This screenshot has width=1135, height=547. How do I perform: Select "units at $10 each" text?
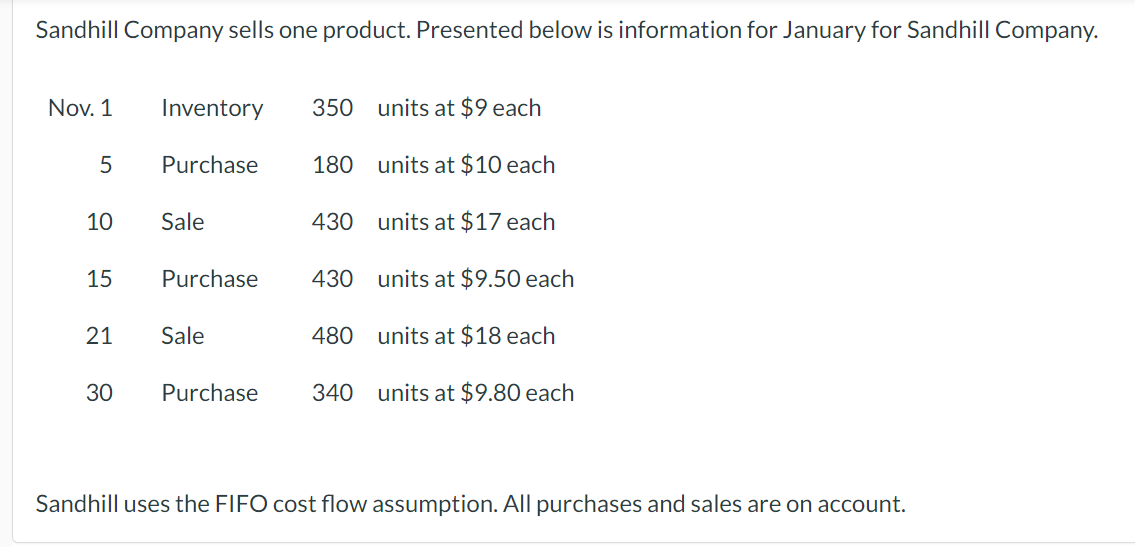pyautogui.click(x=466, y=165)
